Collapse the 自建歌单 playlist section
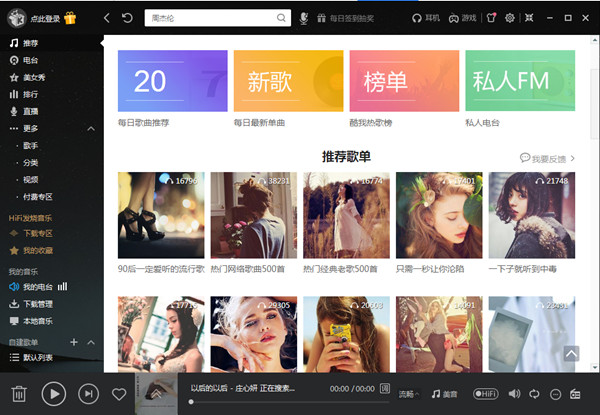 tap(91, 342)
